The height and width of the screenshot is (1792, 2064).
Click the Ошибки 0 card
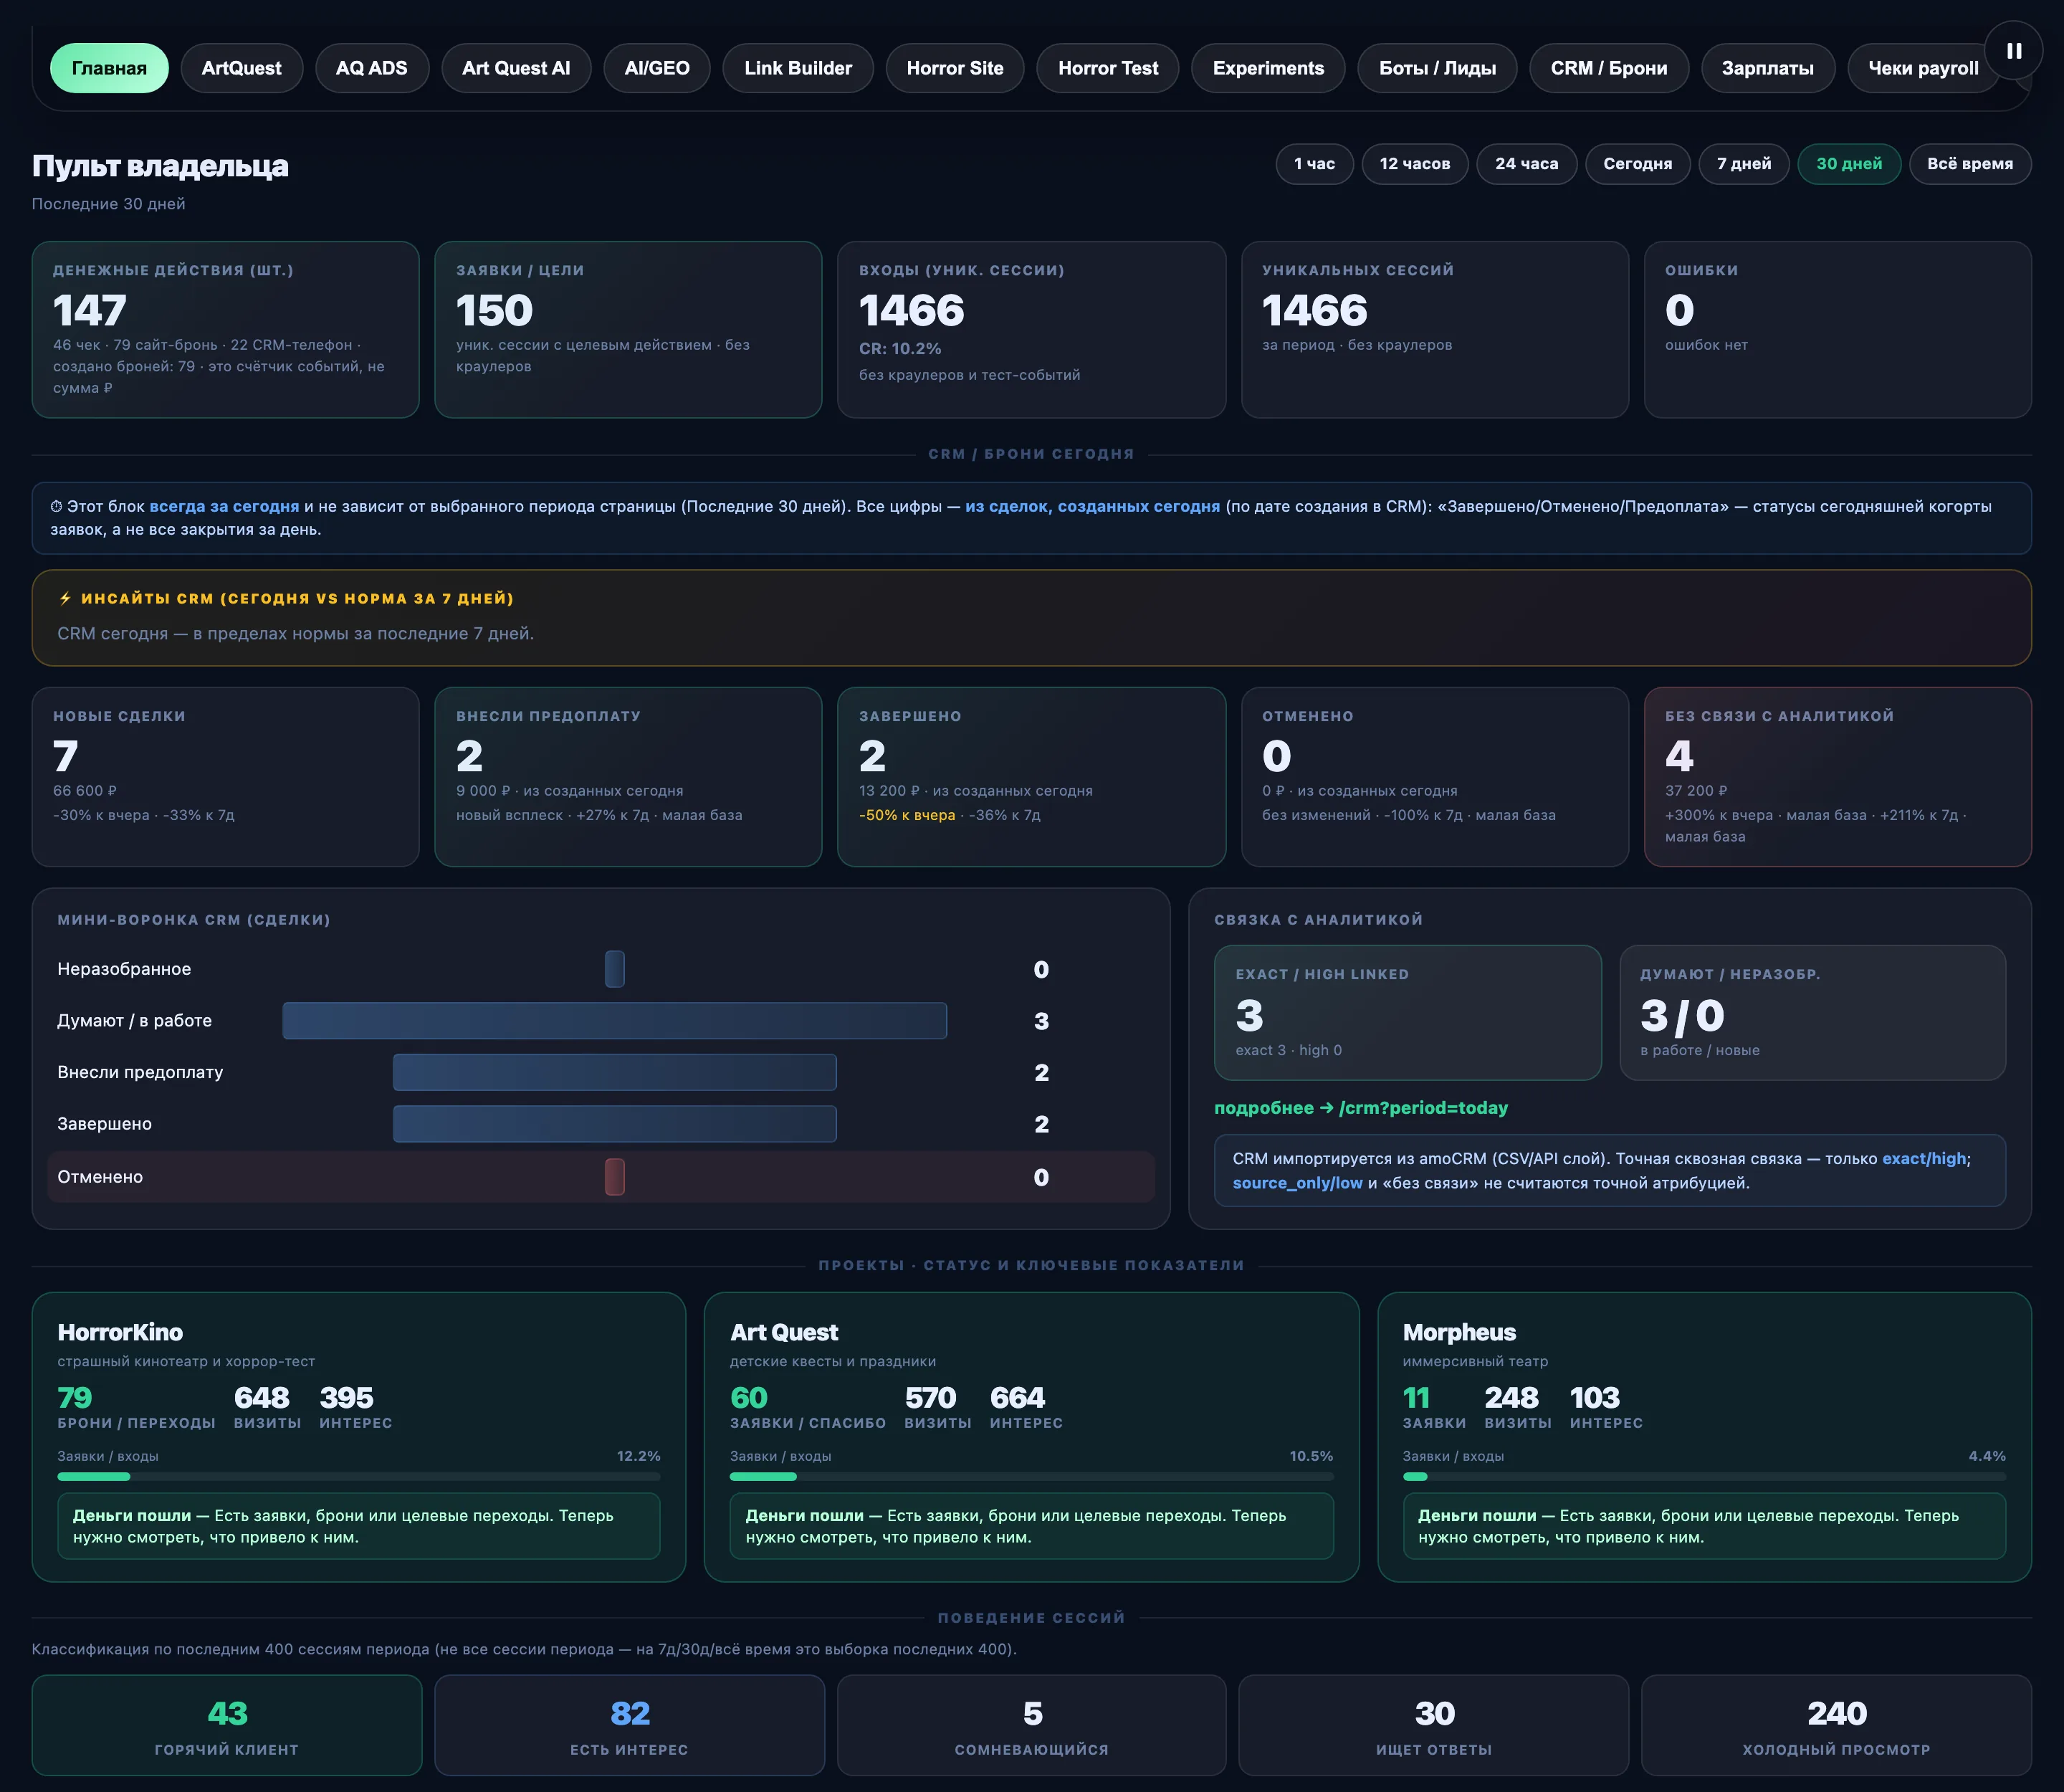[x=1837, y=329]
